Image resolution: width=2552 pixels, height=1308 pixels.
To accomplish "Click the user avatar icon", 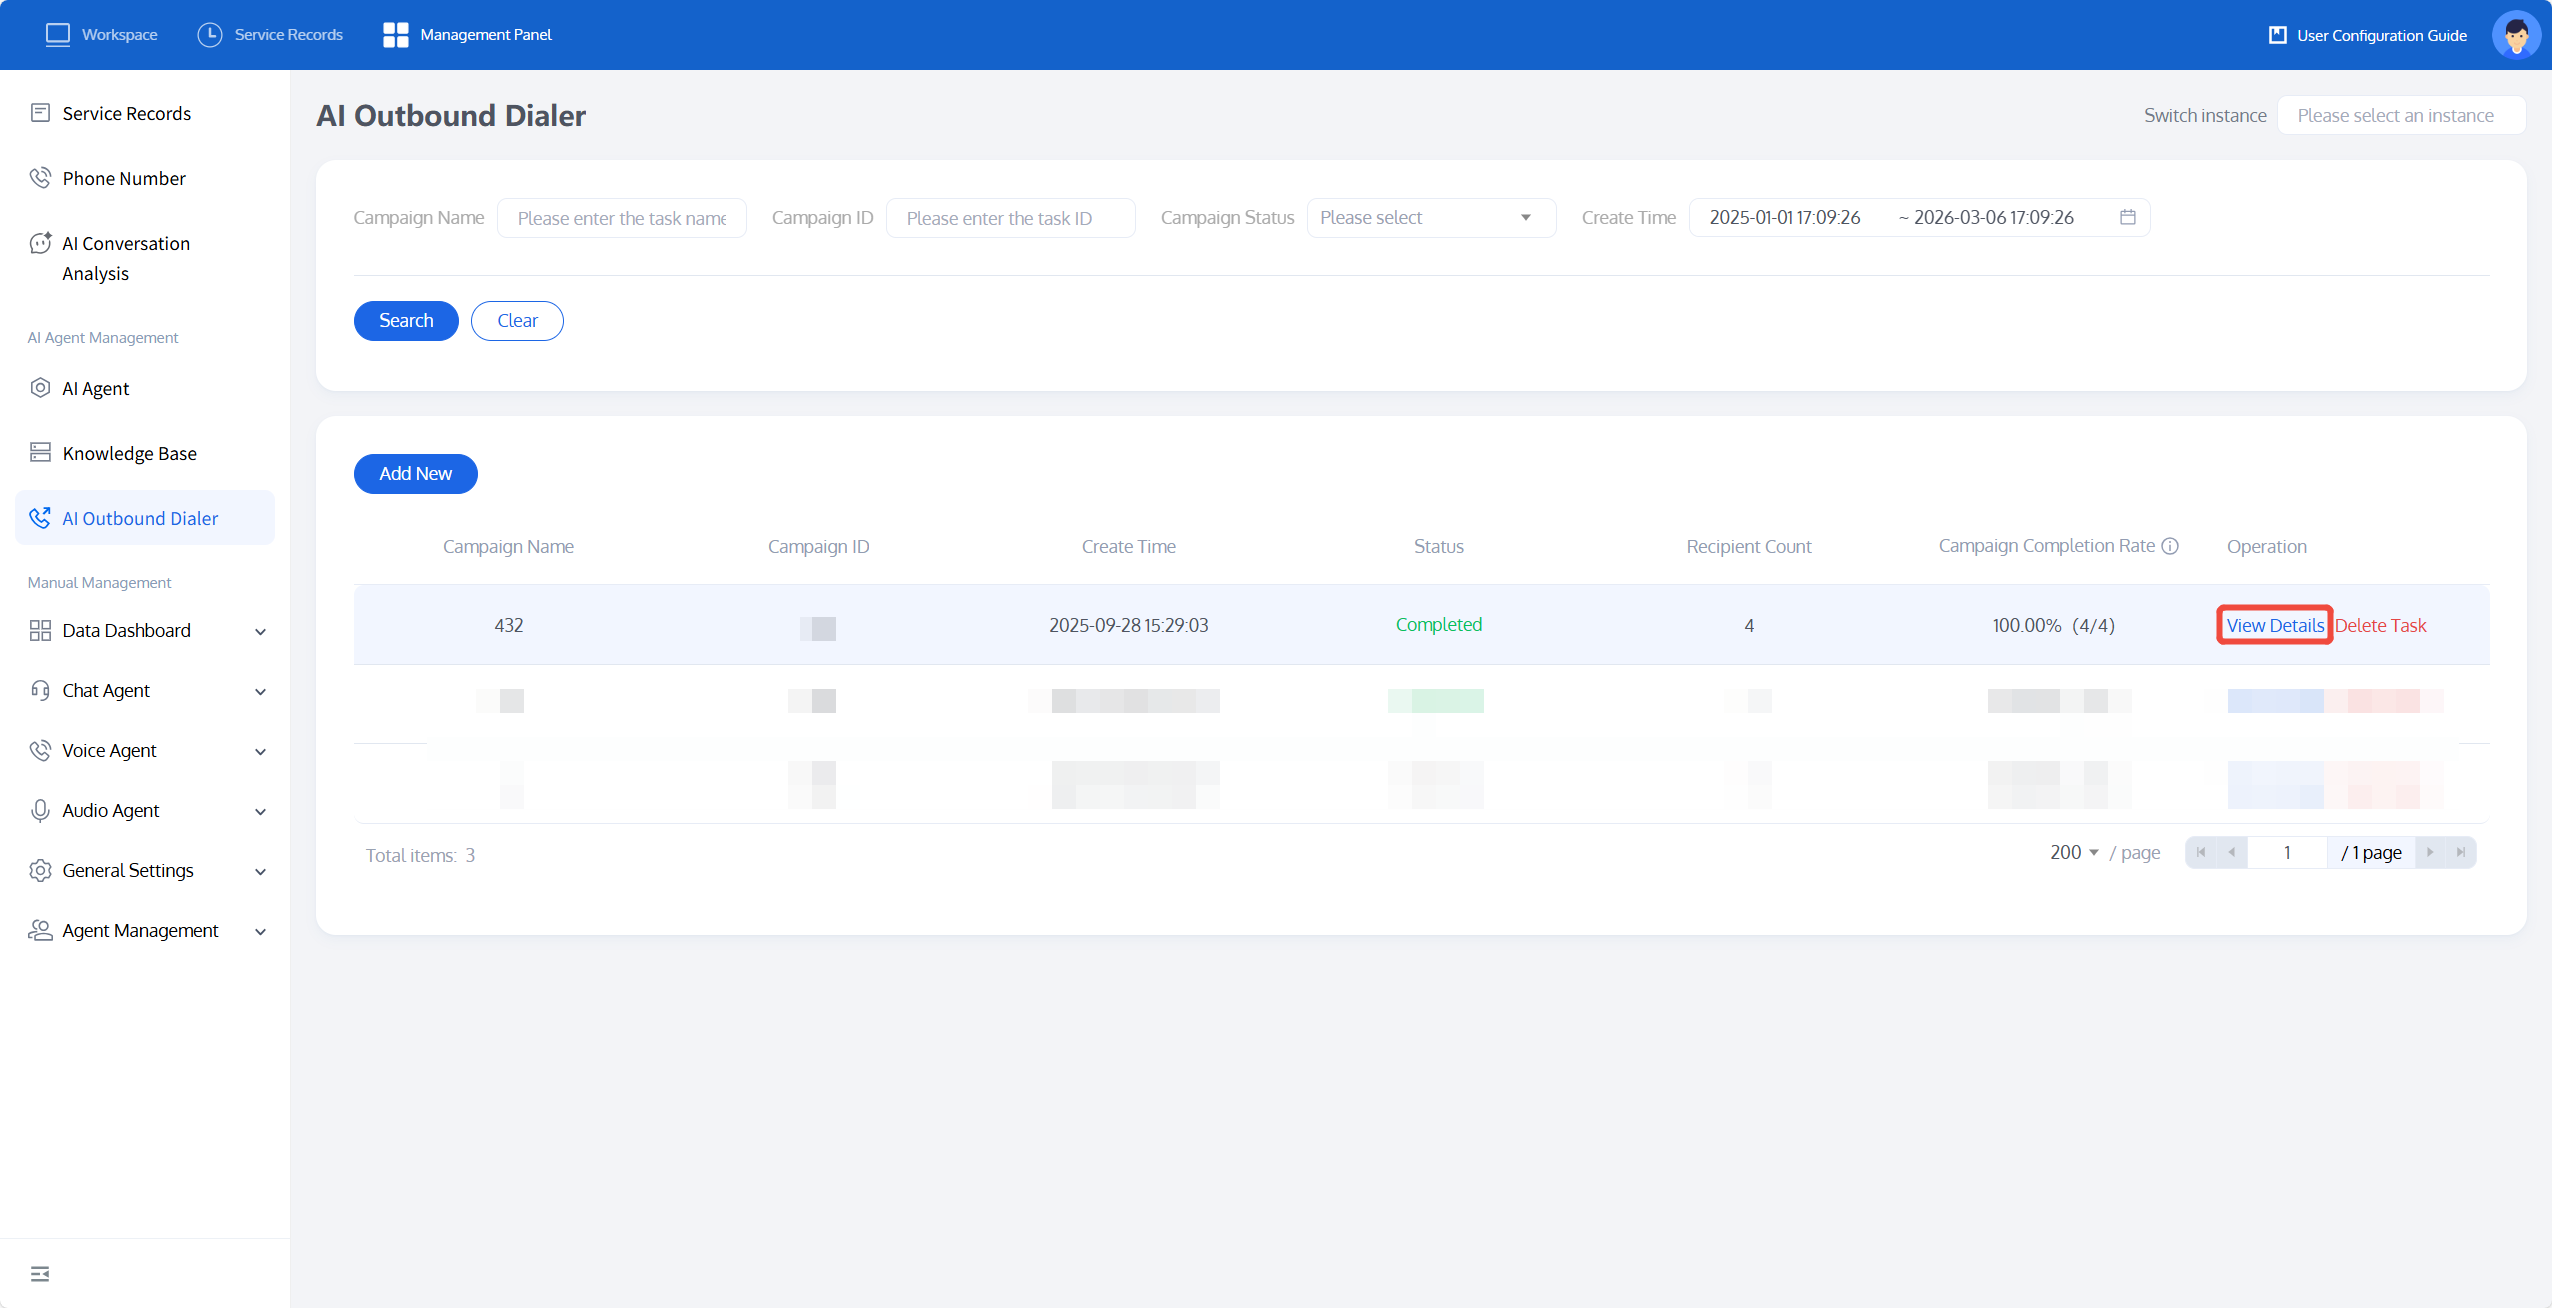I will [x=2516, y=35].
